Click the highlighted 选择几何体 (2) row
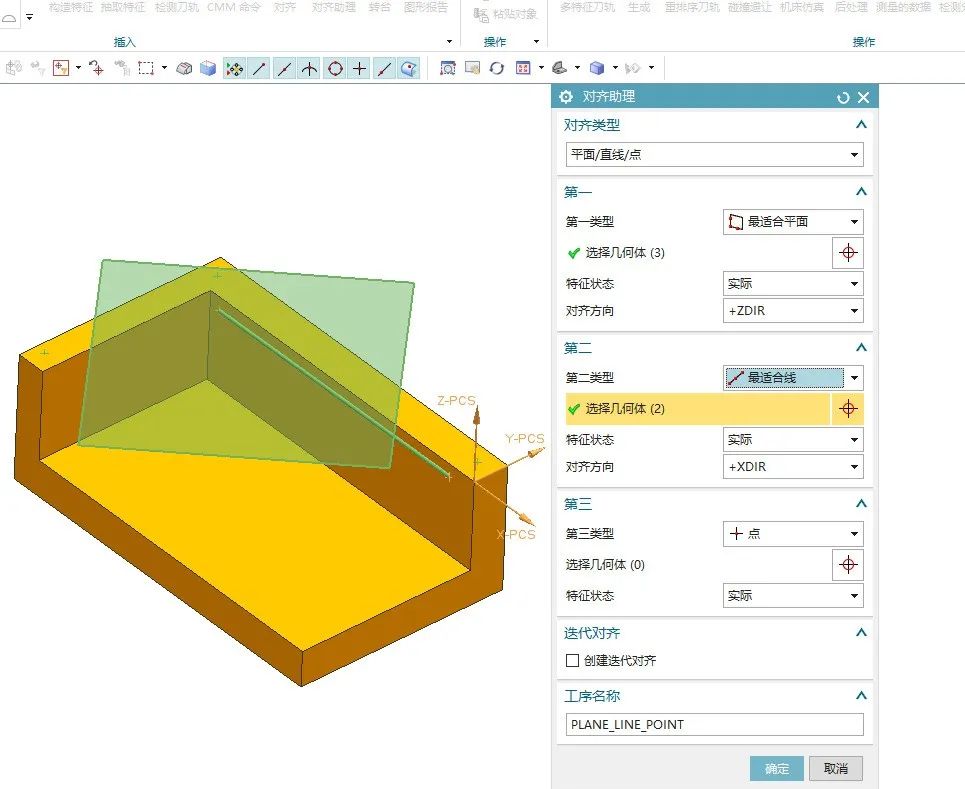The width and height of the screenshot is (965, 789). 697,409
